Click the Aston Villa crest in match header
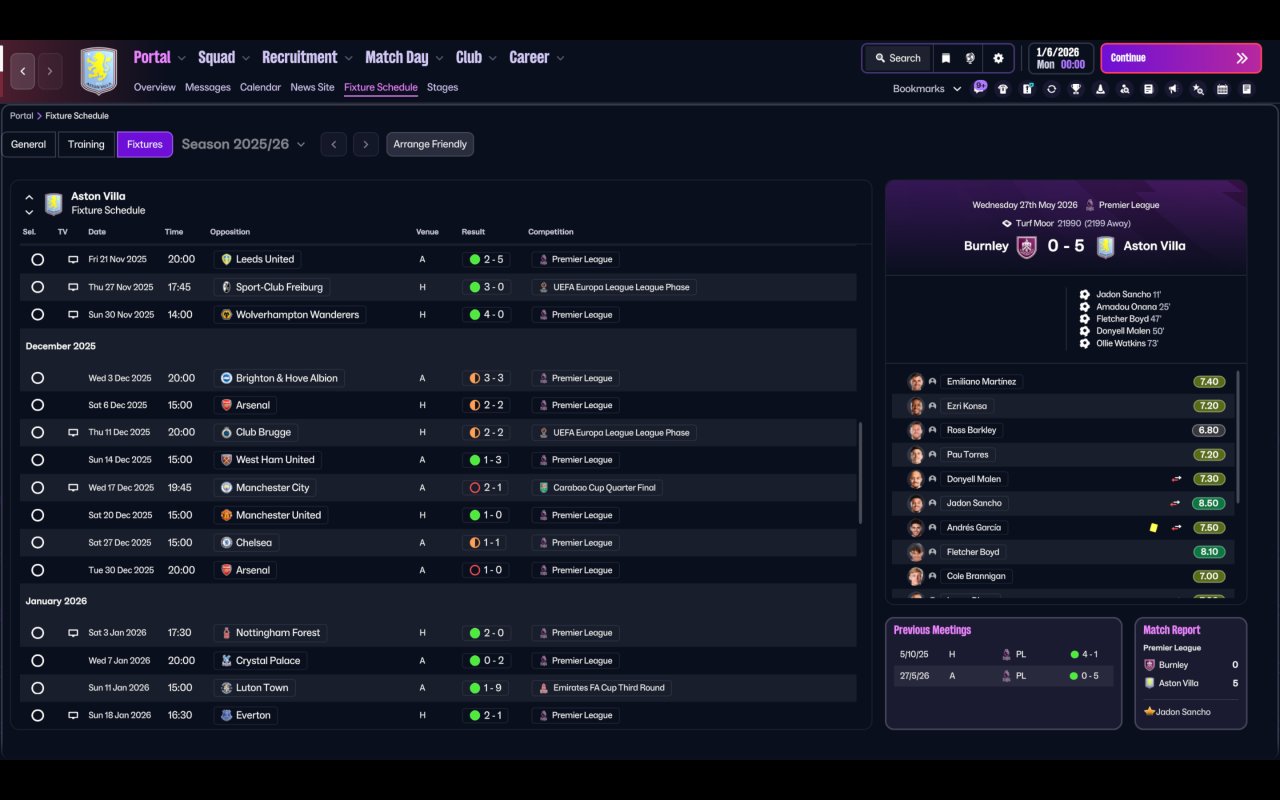1280x800 pixels. click(1105, 247)
